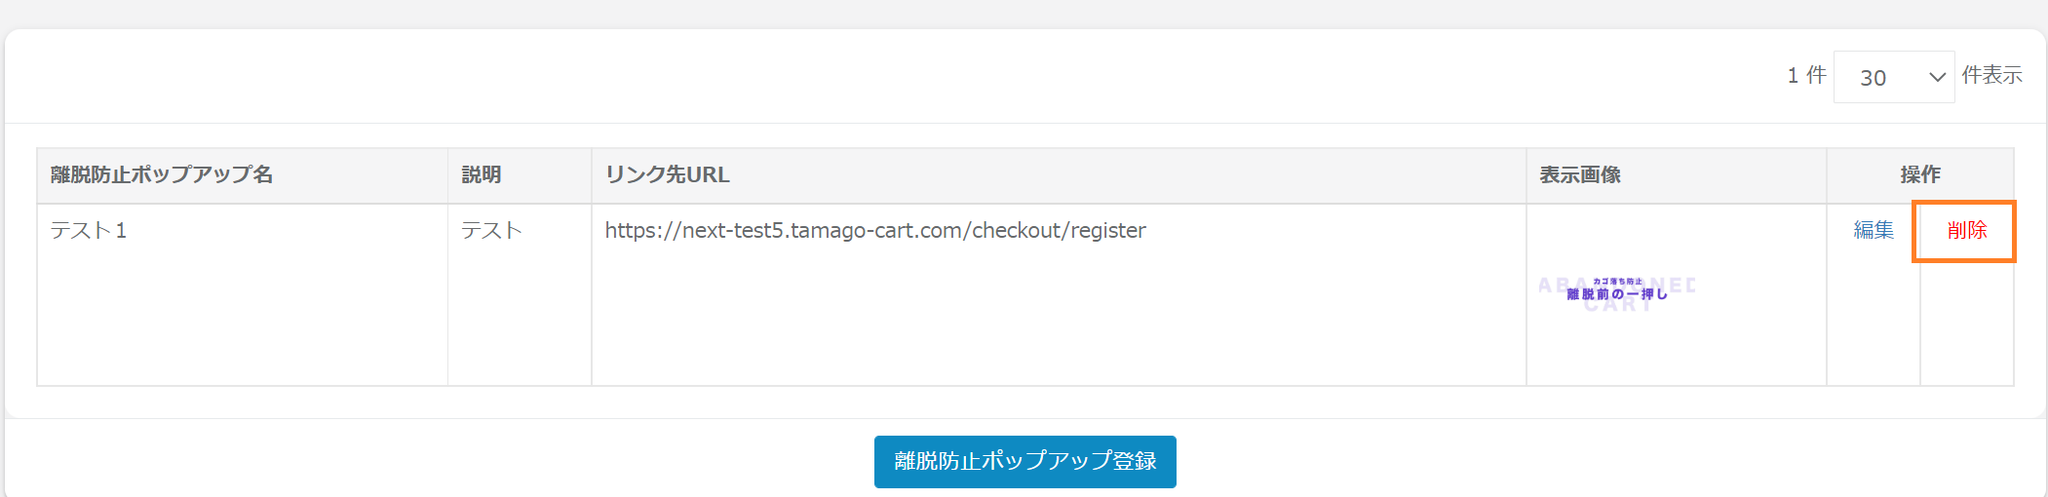The width and height of the screenshot is (2048, 497).
Task: Click the number 30 in the page-size box
Action: coord(1873,78)
